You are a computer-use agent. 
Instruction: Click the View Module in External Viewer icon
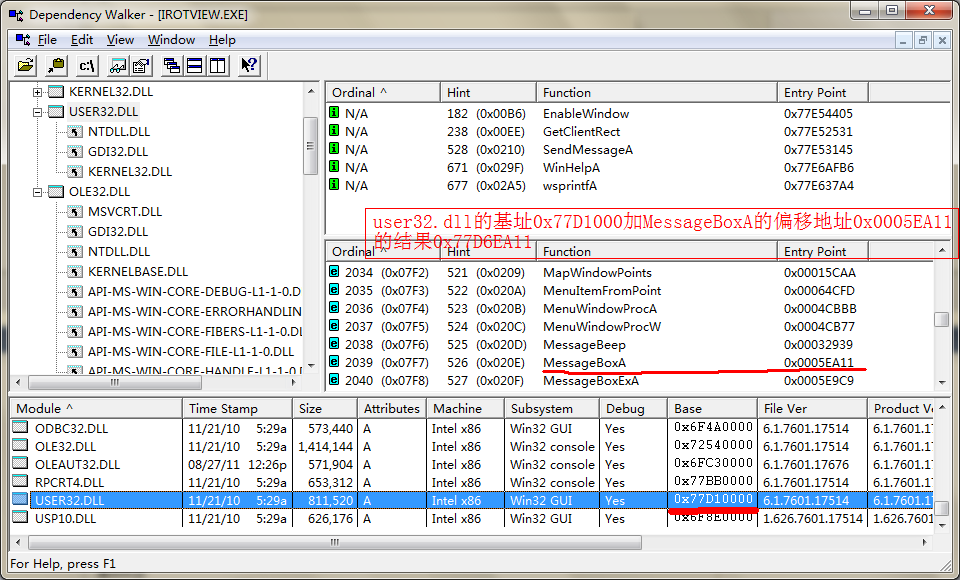click(118, 65)
